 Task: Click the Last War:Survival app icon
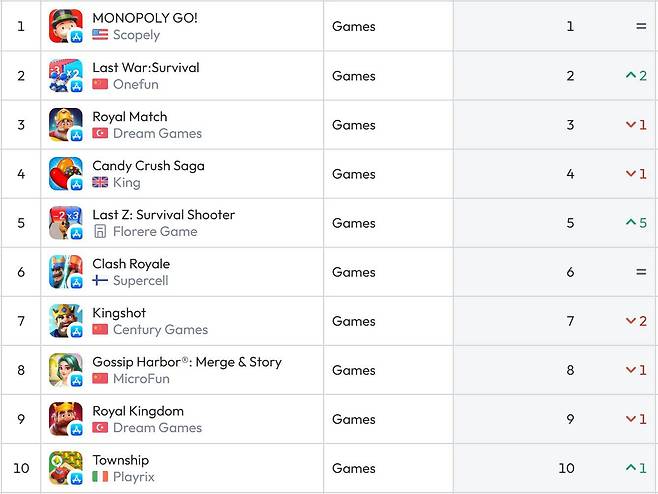[66, 76]
